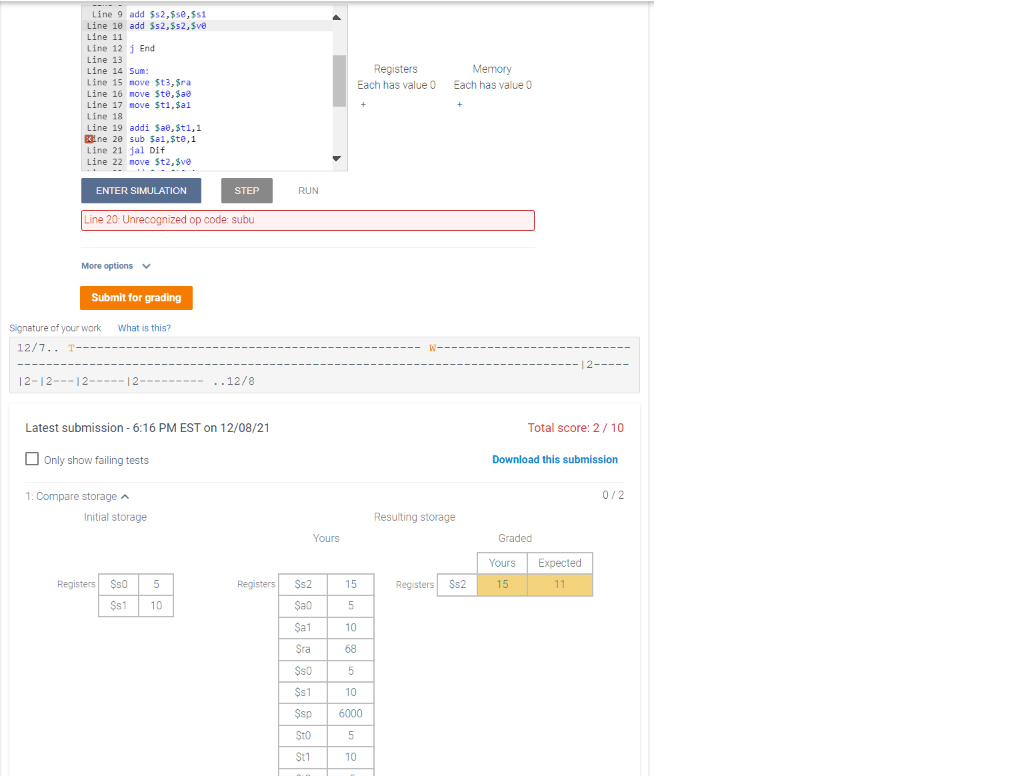Click the 'Yours' column header in Graded results
Viewport: 1024px width, 776px height.
pyautogui.click(x=501, y=563)
